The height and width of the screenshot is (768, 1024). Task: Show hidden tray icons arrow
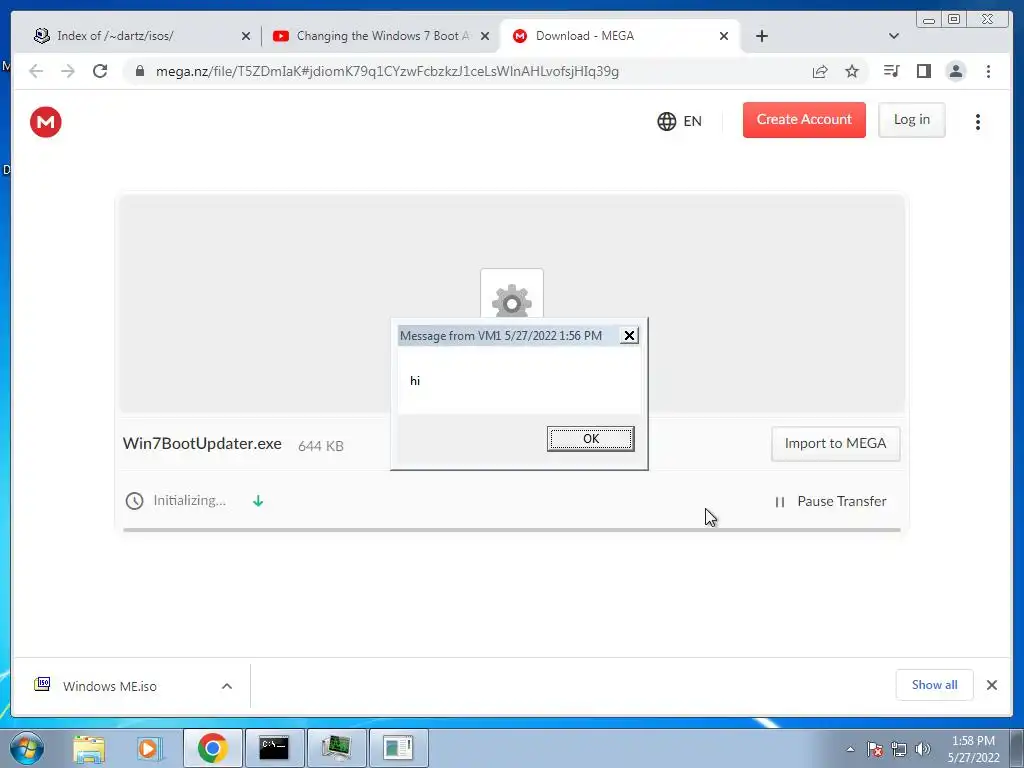pyautogui.click(x=850, y=749)
